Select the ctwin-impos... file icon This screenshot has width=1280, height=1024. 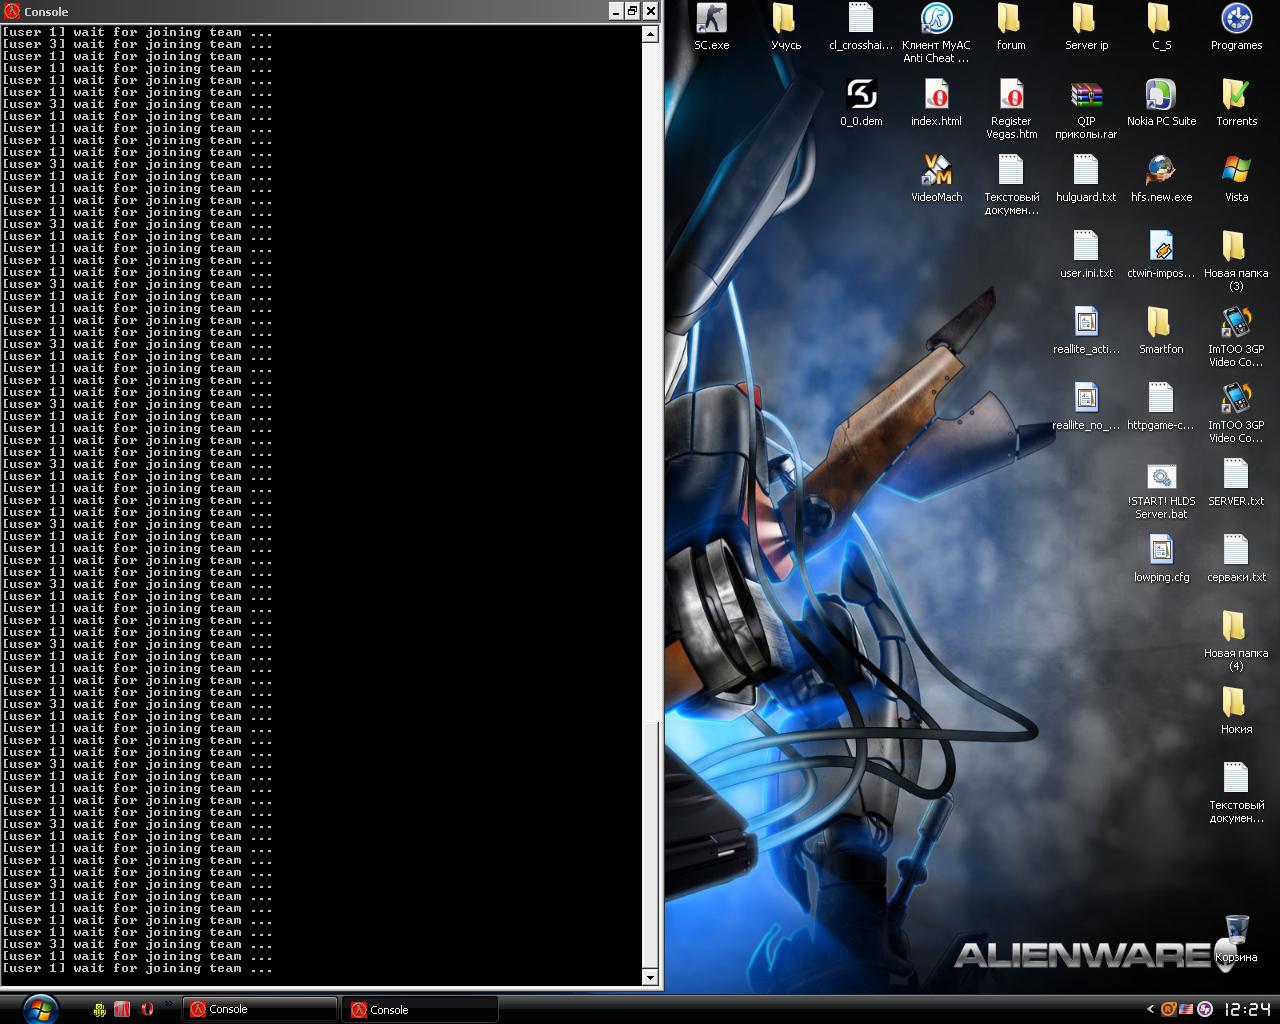1161,254
